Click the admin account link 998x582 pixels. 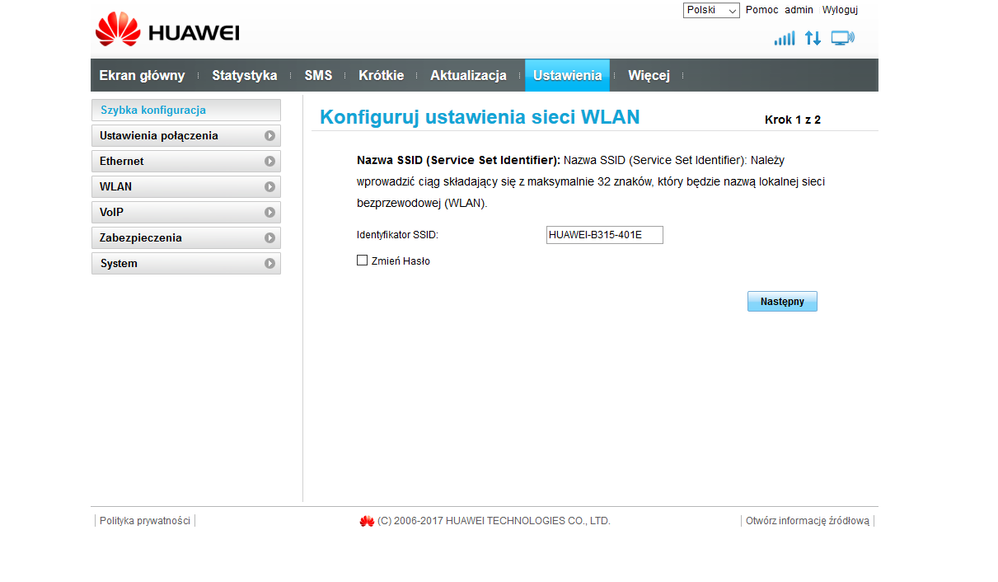799,10
